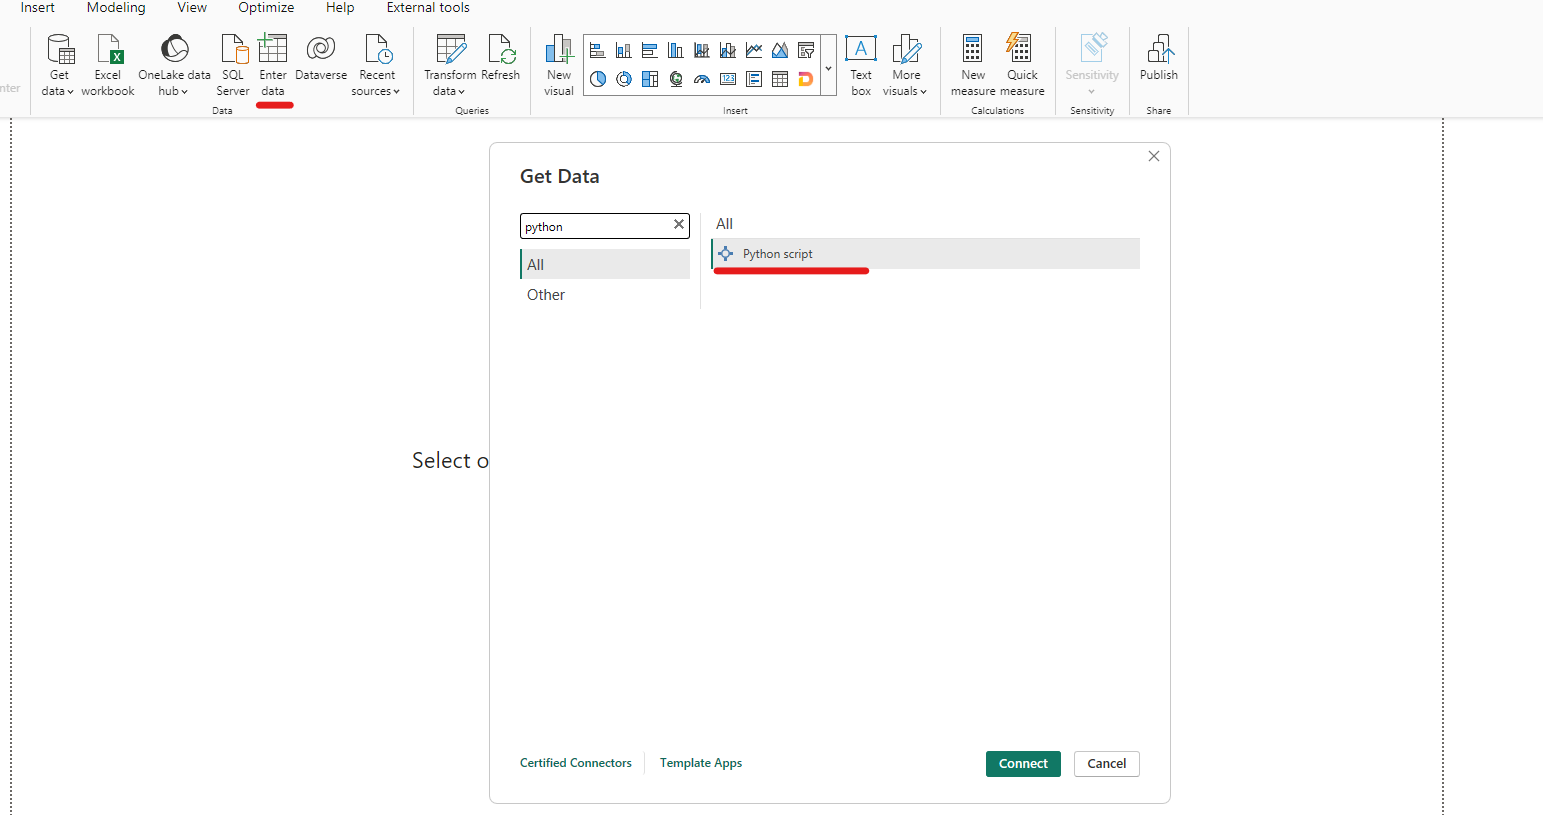Image resolution: width=1543 pixels, height=815 pixels.
Task: Click the Excel workbook icon
Action: pos(108,66)
